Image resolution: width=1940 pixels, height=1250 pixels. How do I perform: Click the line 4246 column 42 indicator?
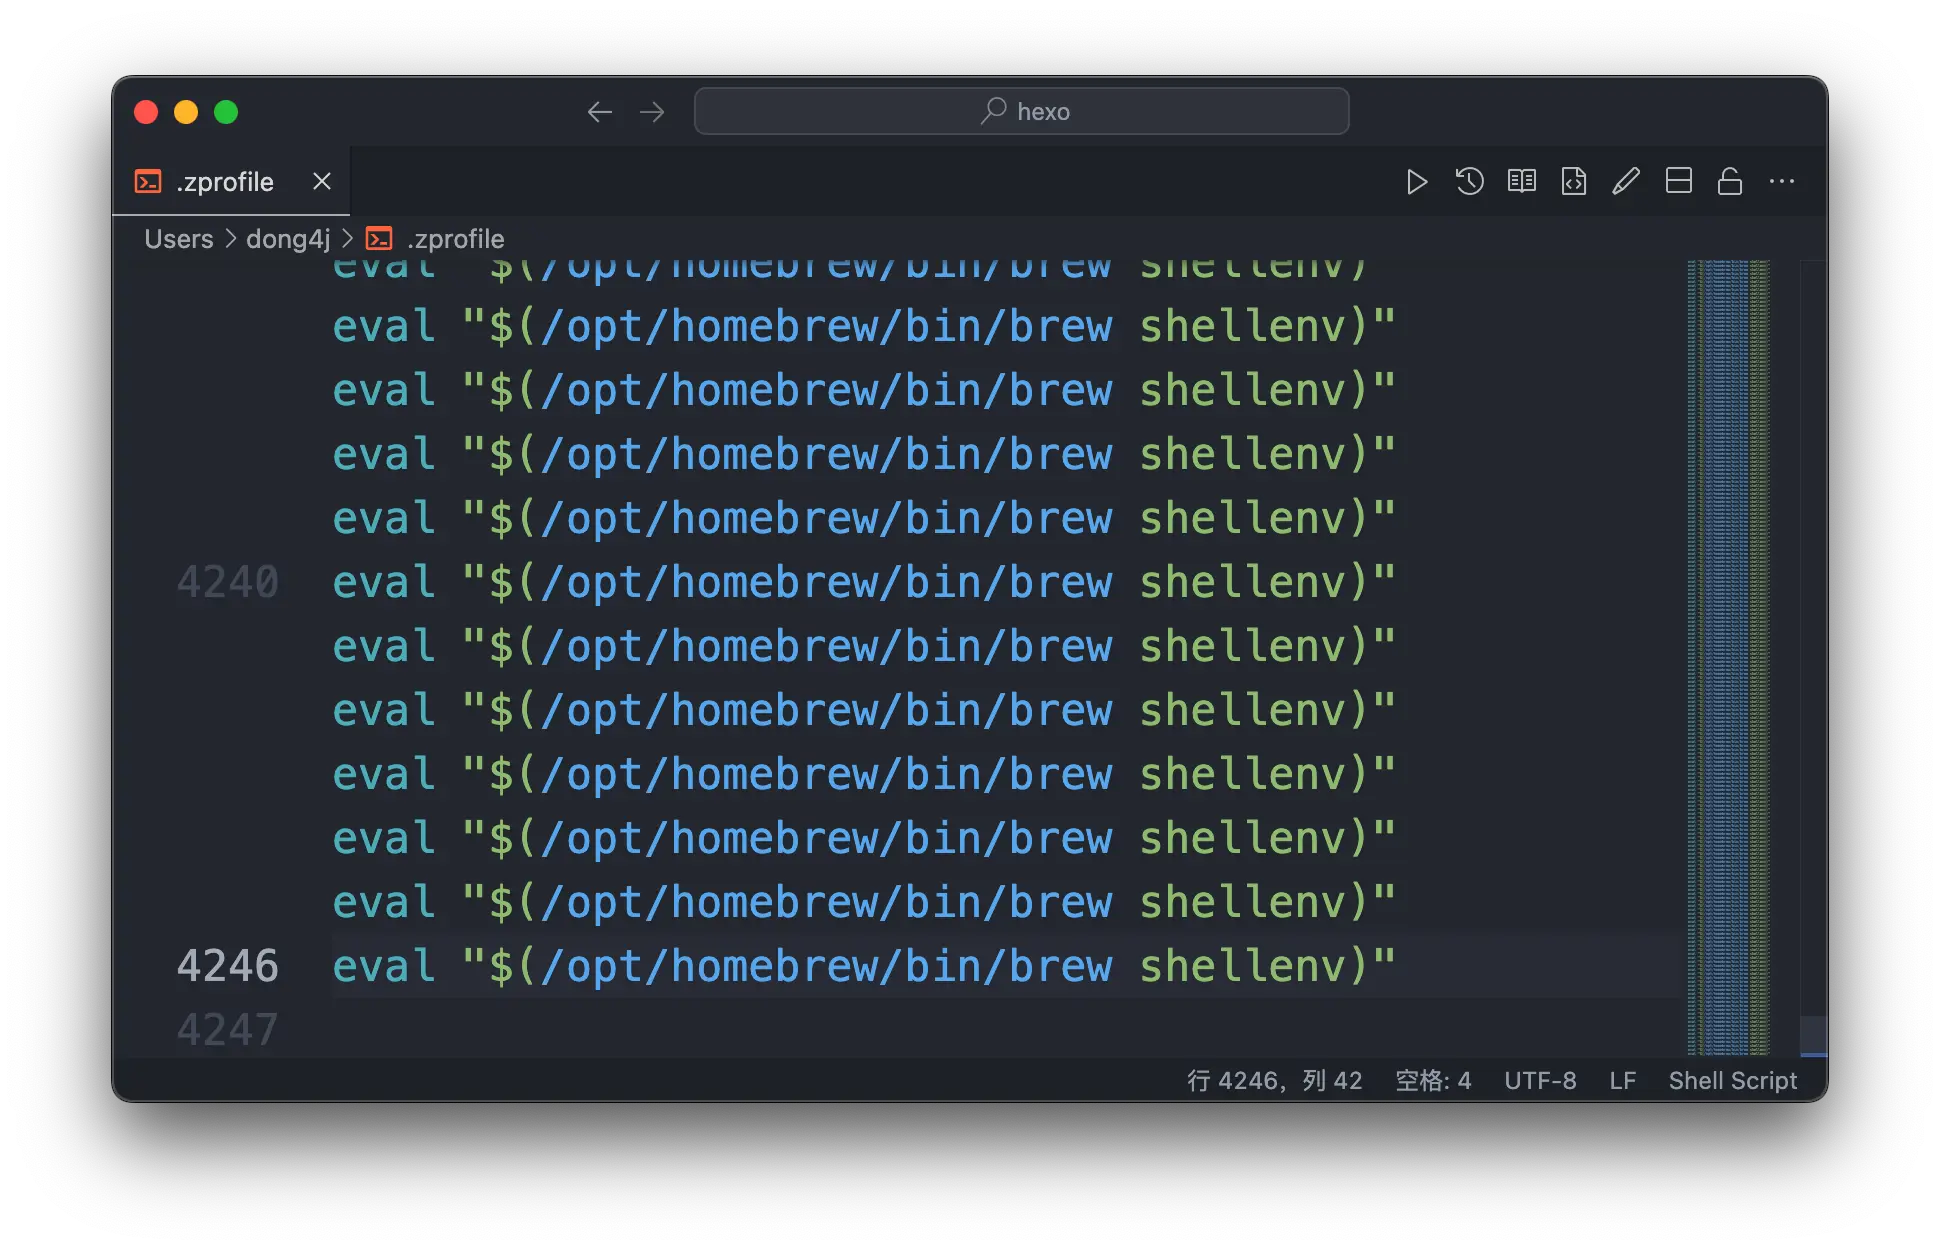point(1274,1081)
